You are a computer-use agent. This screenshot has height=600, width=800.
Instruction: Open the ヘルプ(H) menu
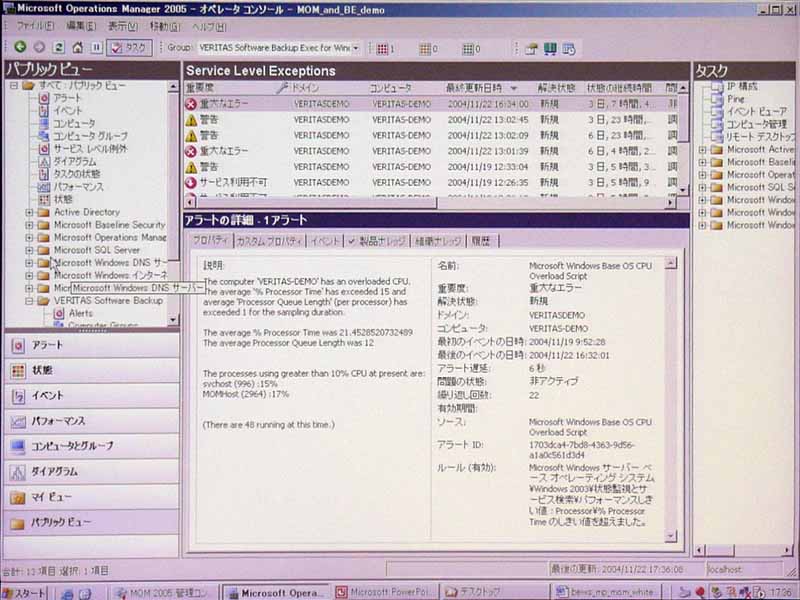point(209,26)
